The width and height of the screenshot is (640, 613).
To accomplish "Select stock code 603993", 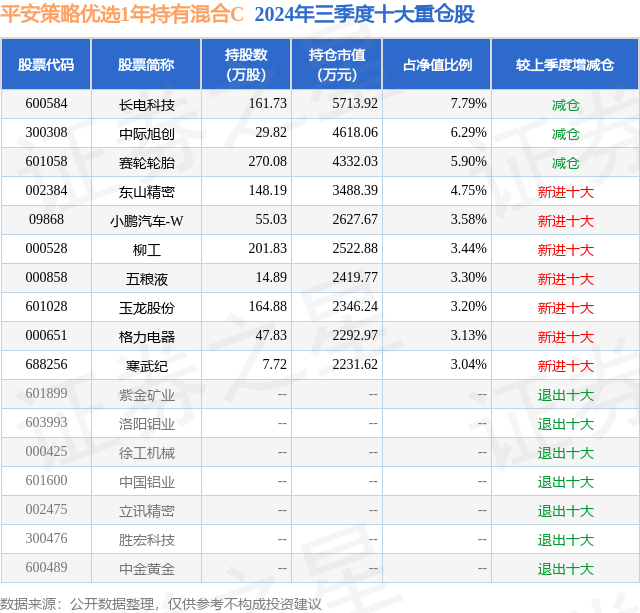I will (46, 422).
